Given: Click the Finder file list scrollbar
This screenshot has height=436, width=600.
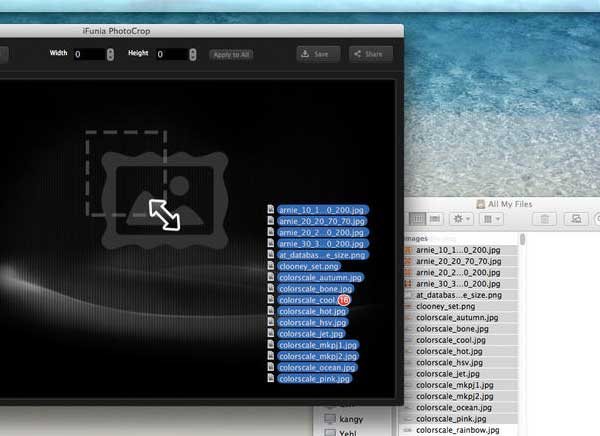Looking at the screenshot, I should [522, 240].
